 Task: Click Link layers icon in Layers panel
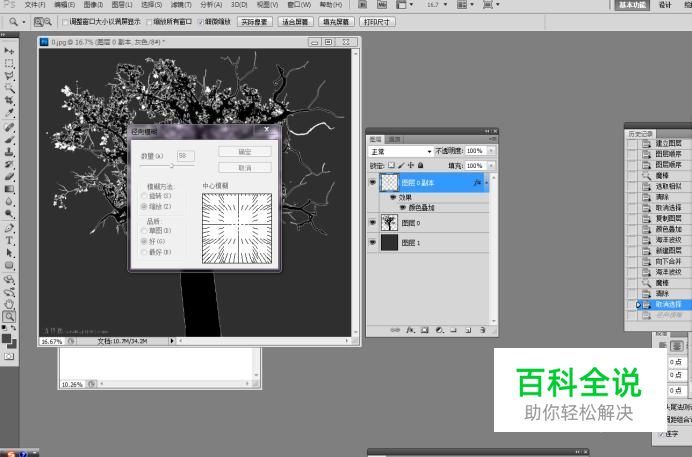395,330
